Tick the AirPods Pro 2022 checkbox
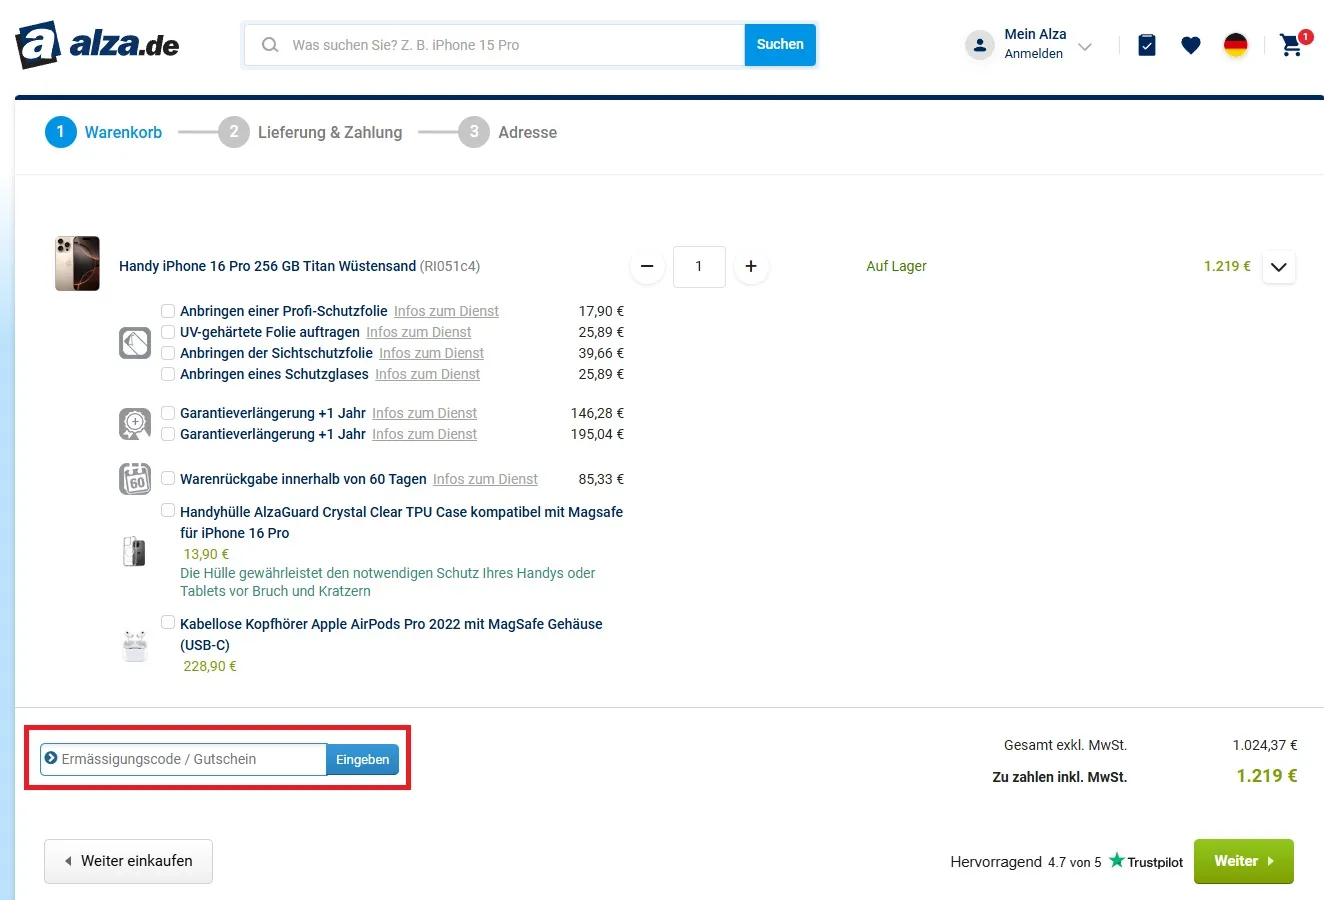Screen dimensions: 1324x900 168,623
